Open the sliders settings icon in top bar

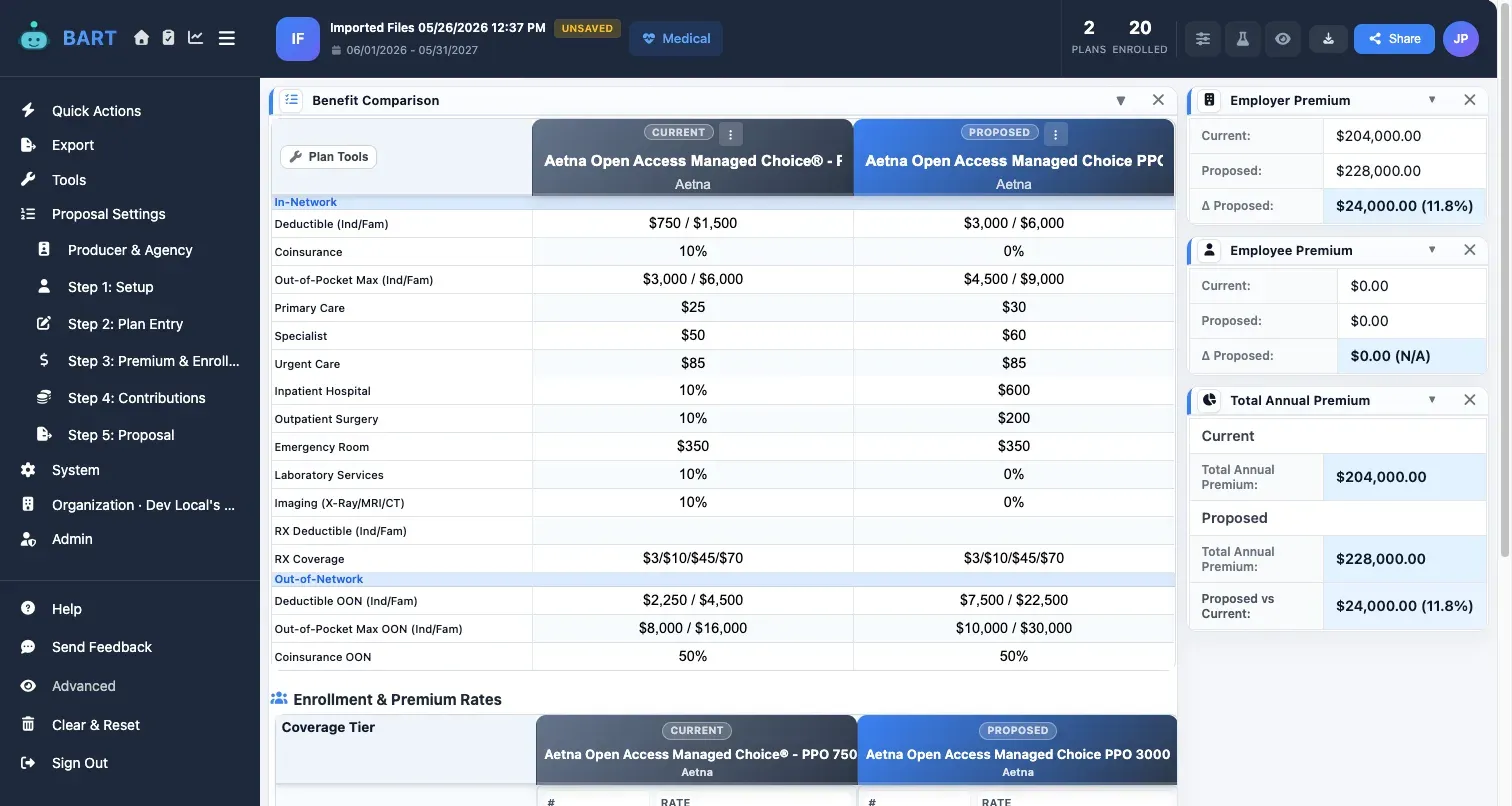tap(1203, 39)
